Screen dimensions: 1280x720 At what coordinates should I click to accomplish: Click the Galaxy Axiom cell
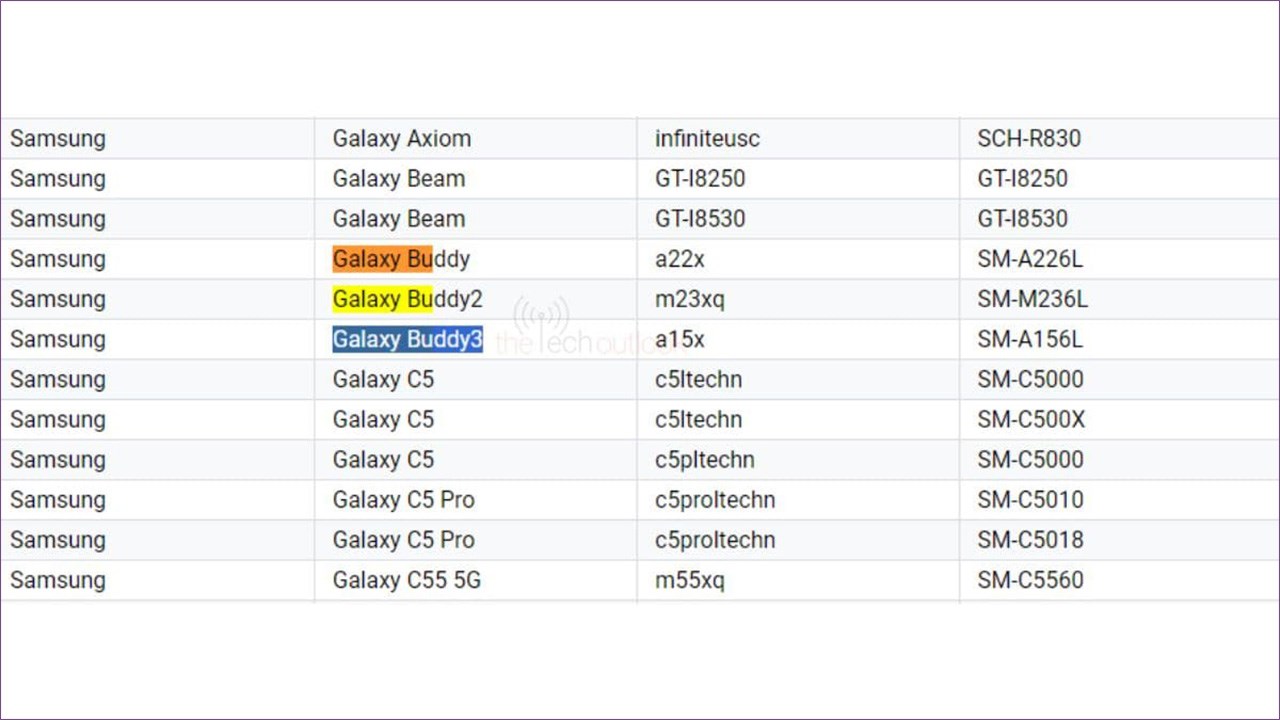click(x=402, y=139)
